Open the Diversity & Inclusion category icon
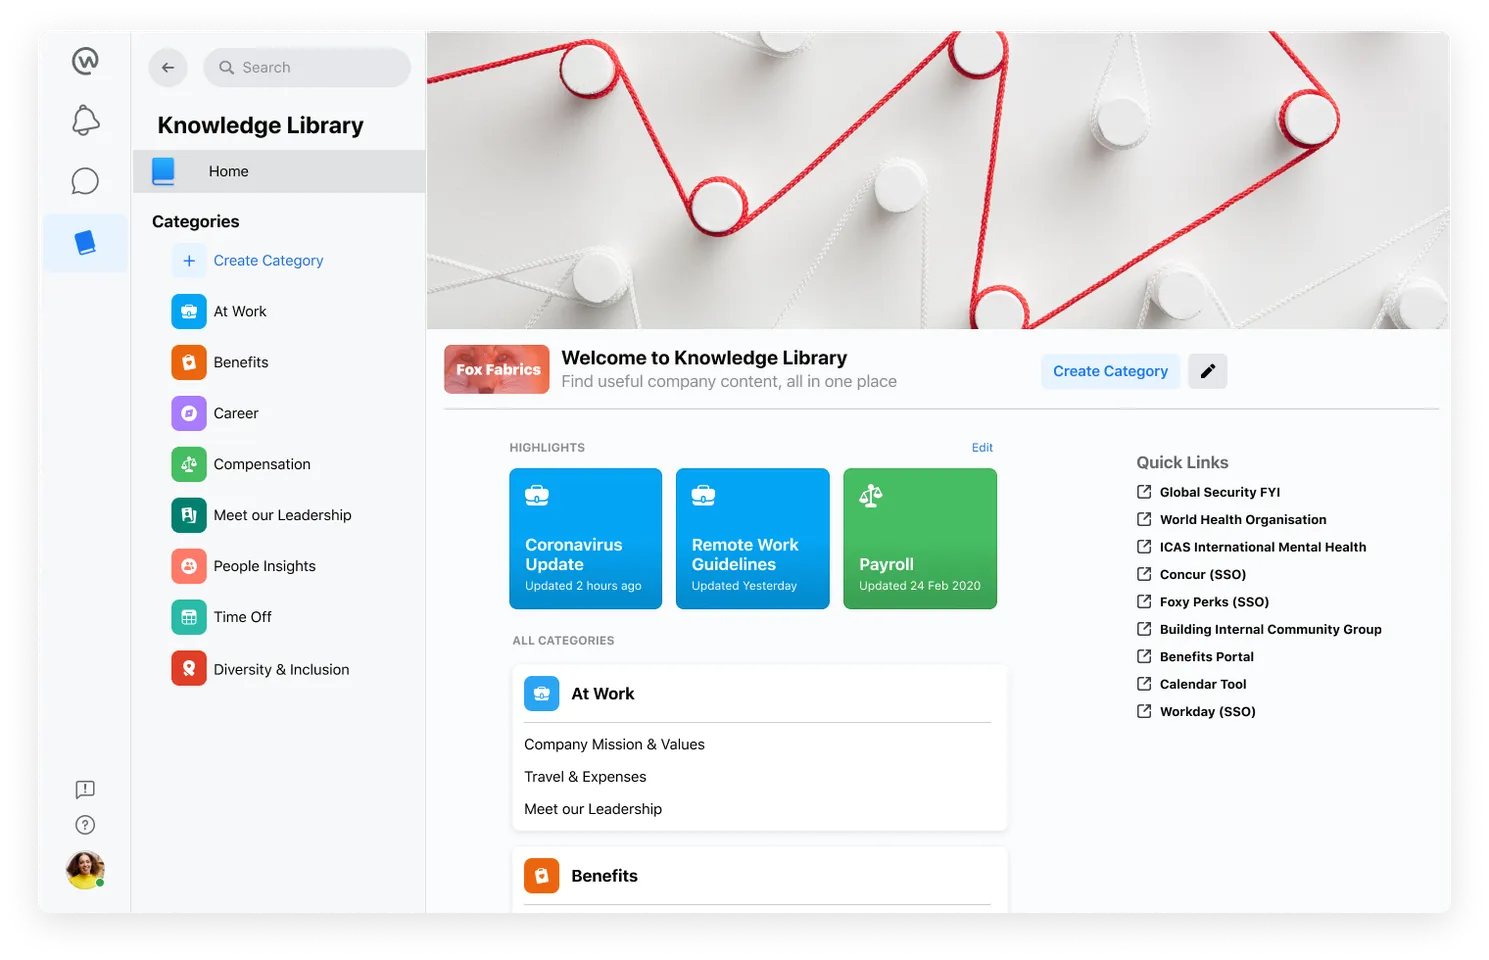This screenshot has height=960, width=1489. pyautogui.click(x=189, y=668)
